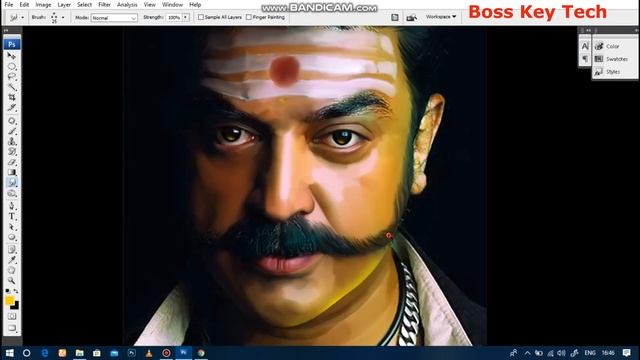Screen dimensions: 640x360
Task: Open the Color panel
Action: point(607,46)
